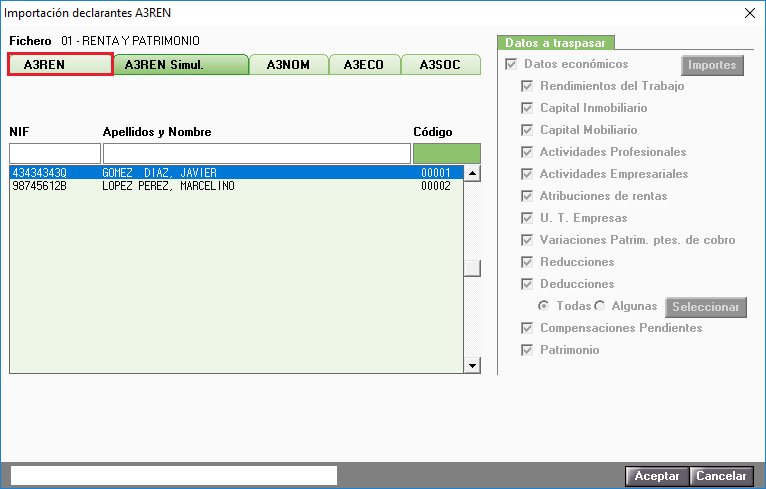The image size is (766, 489).
Task: Toggle Atribuciones de rentas checkbox
Action: 527,196
